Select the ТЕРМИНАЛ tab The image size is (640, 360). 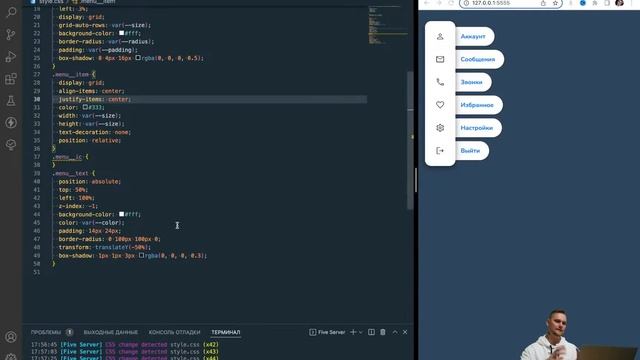(x=226, y=332)
